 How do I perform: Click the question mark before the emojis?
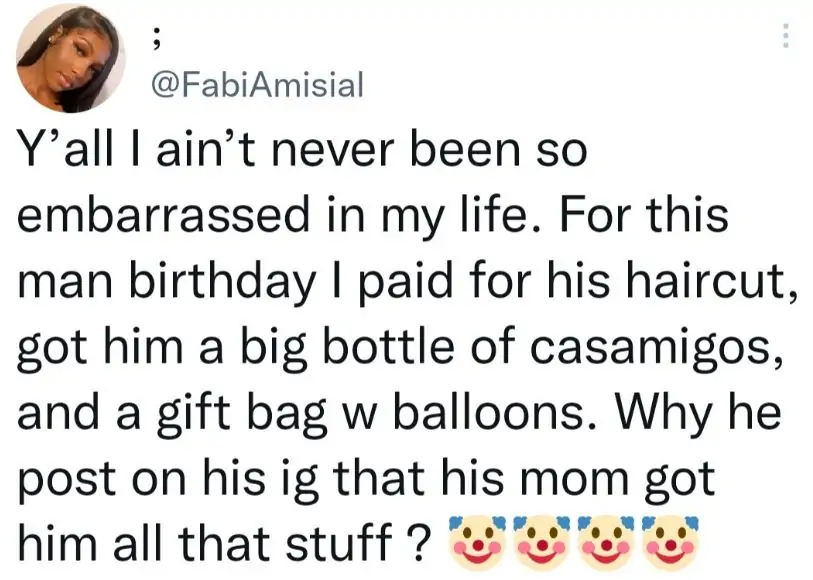click(423, 543)
